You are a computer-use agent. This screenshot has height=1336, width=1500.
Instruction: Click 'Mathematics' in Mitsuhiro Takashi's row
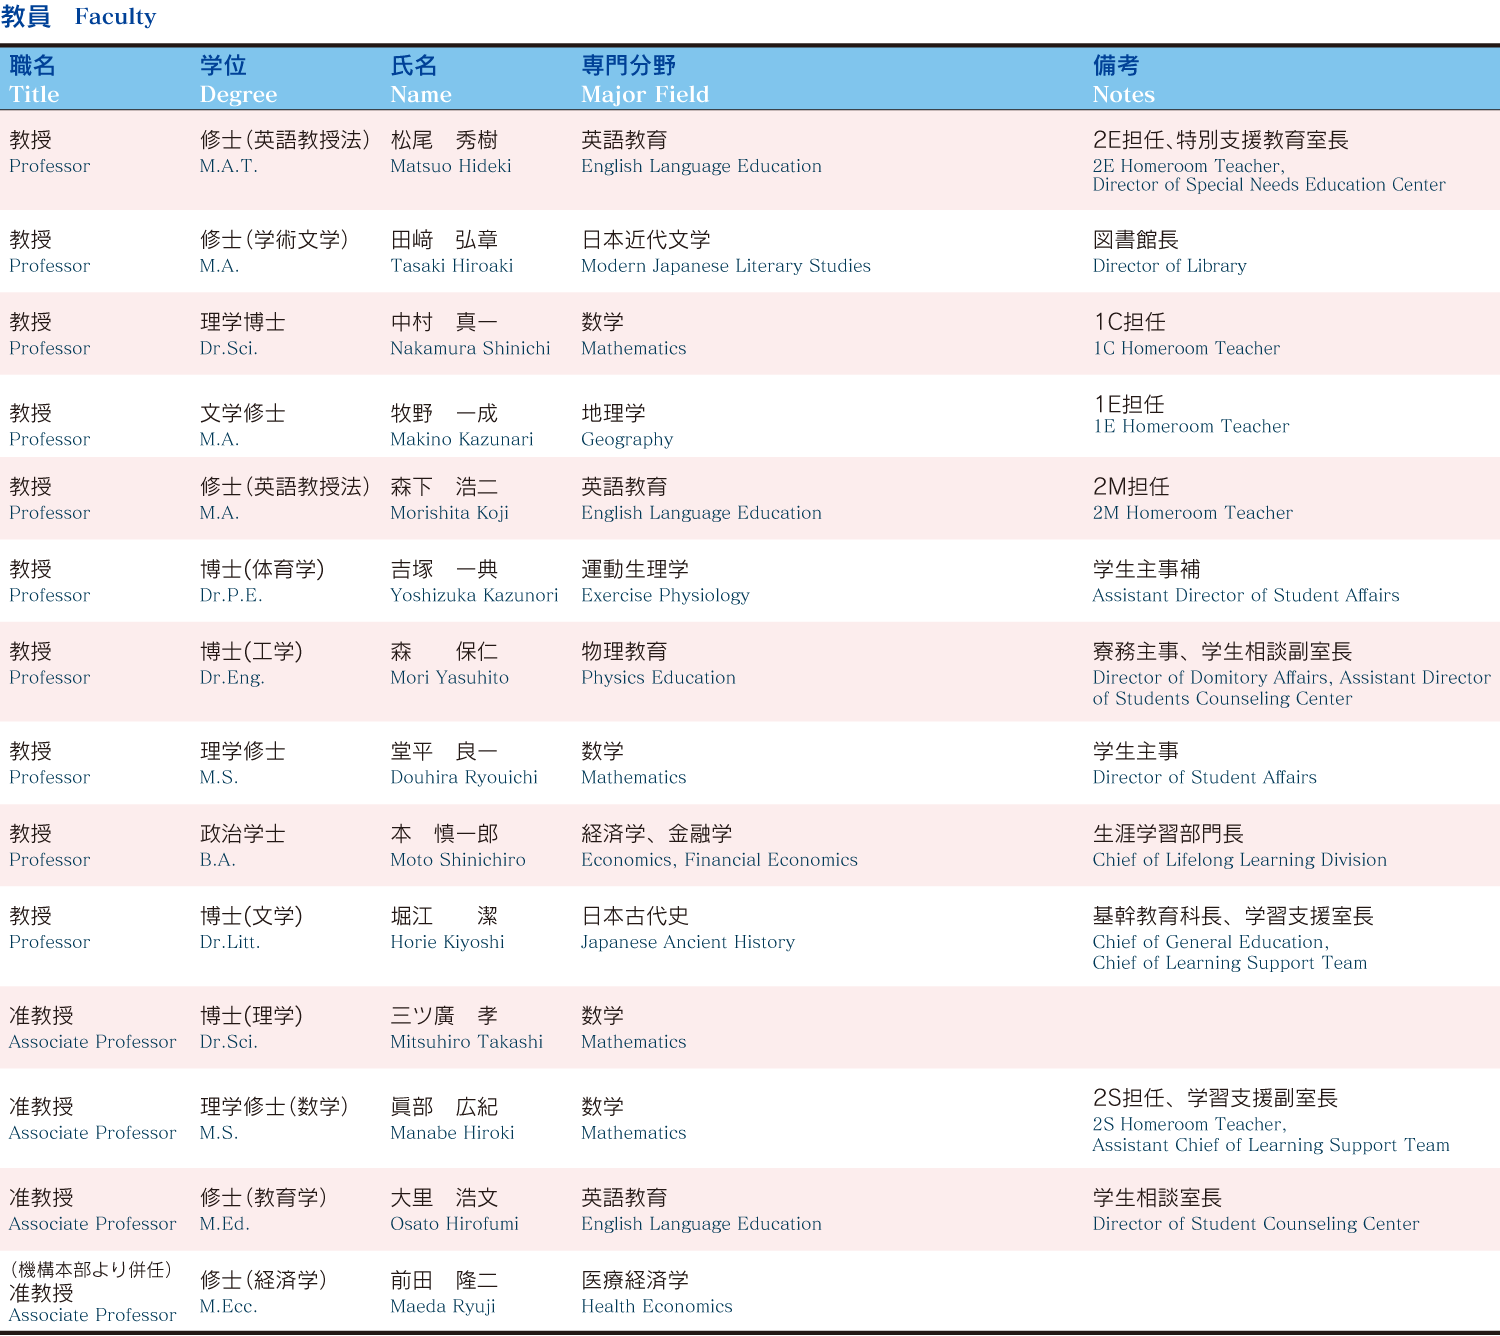pos(634,1042)
